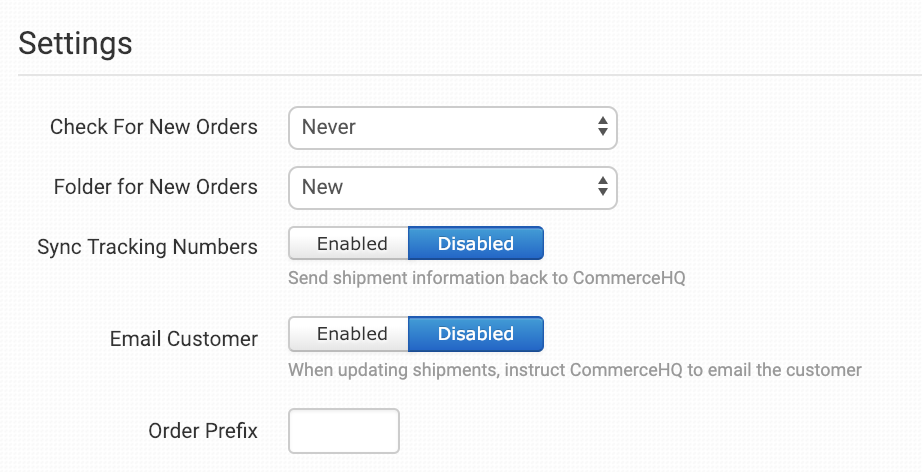Select Disabled for Sync Tracking Numbers
Image resolution: width=922 pixels, height=472 pixels.
click(x=476, y=244)
